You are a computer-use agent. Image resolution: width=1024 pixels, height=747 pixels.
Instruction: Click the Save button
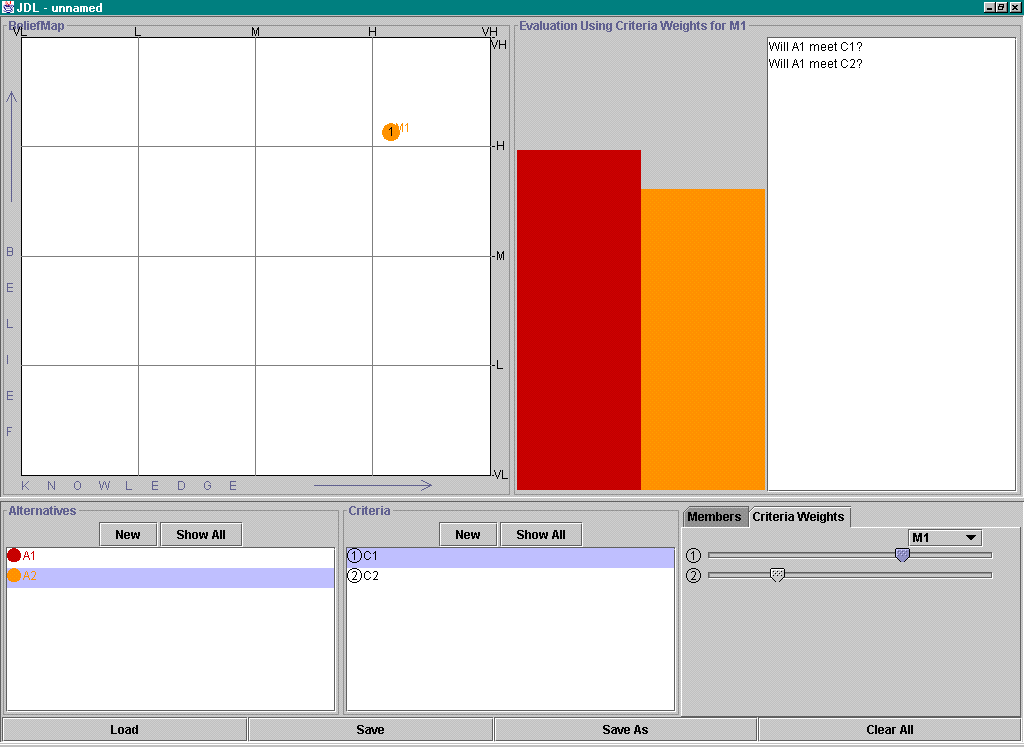point(370,729)
